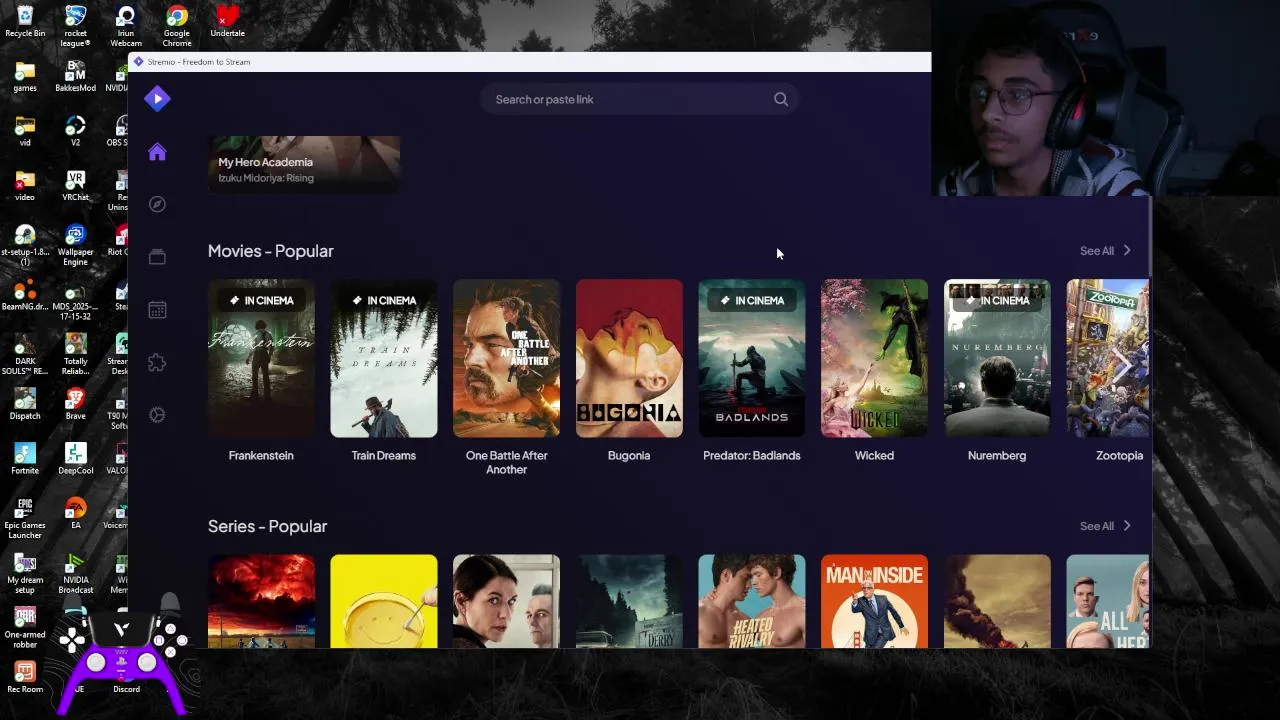This screenshot has width=1280, height=720.
Task: Select the VRChat desktop icon
Action: 75,186
